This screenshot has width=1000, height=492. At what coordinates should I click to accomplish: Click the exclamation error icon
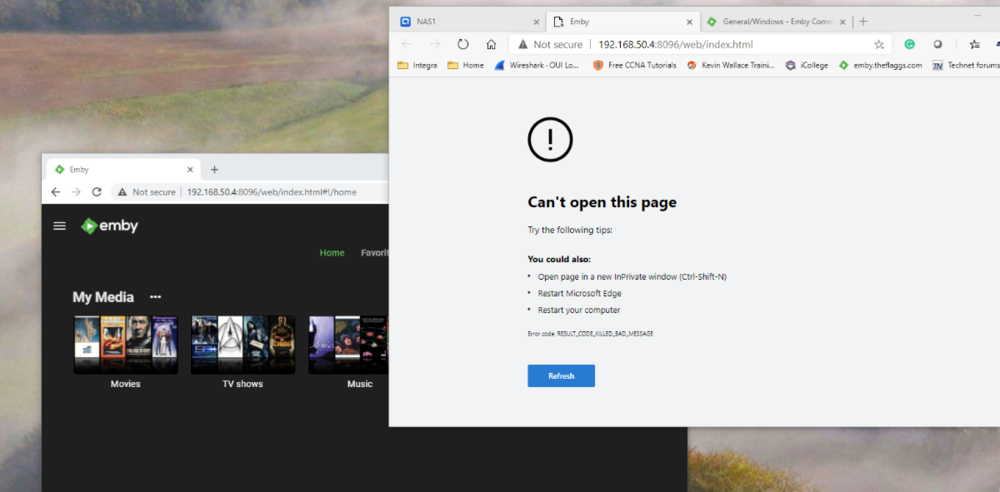point(550,139)
